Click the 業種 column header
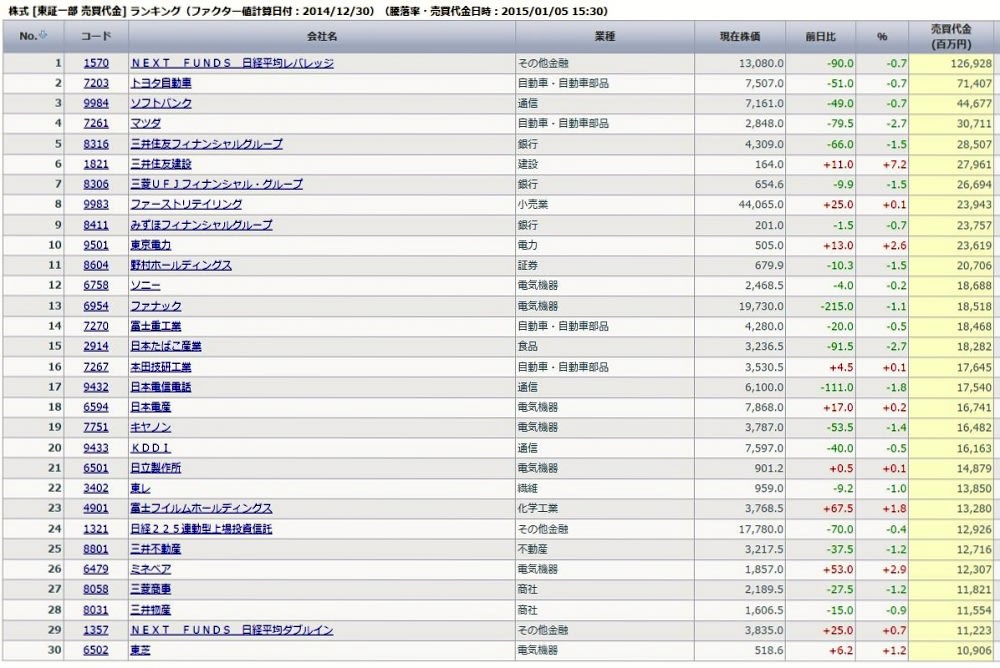This screenshot has width=1000, height=668. [x=605, y=36]
